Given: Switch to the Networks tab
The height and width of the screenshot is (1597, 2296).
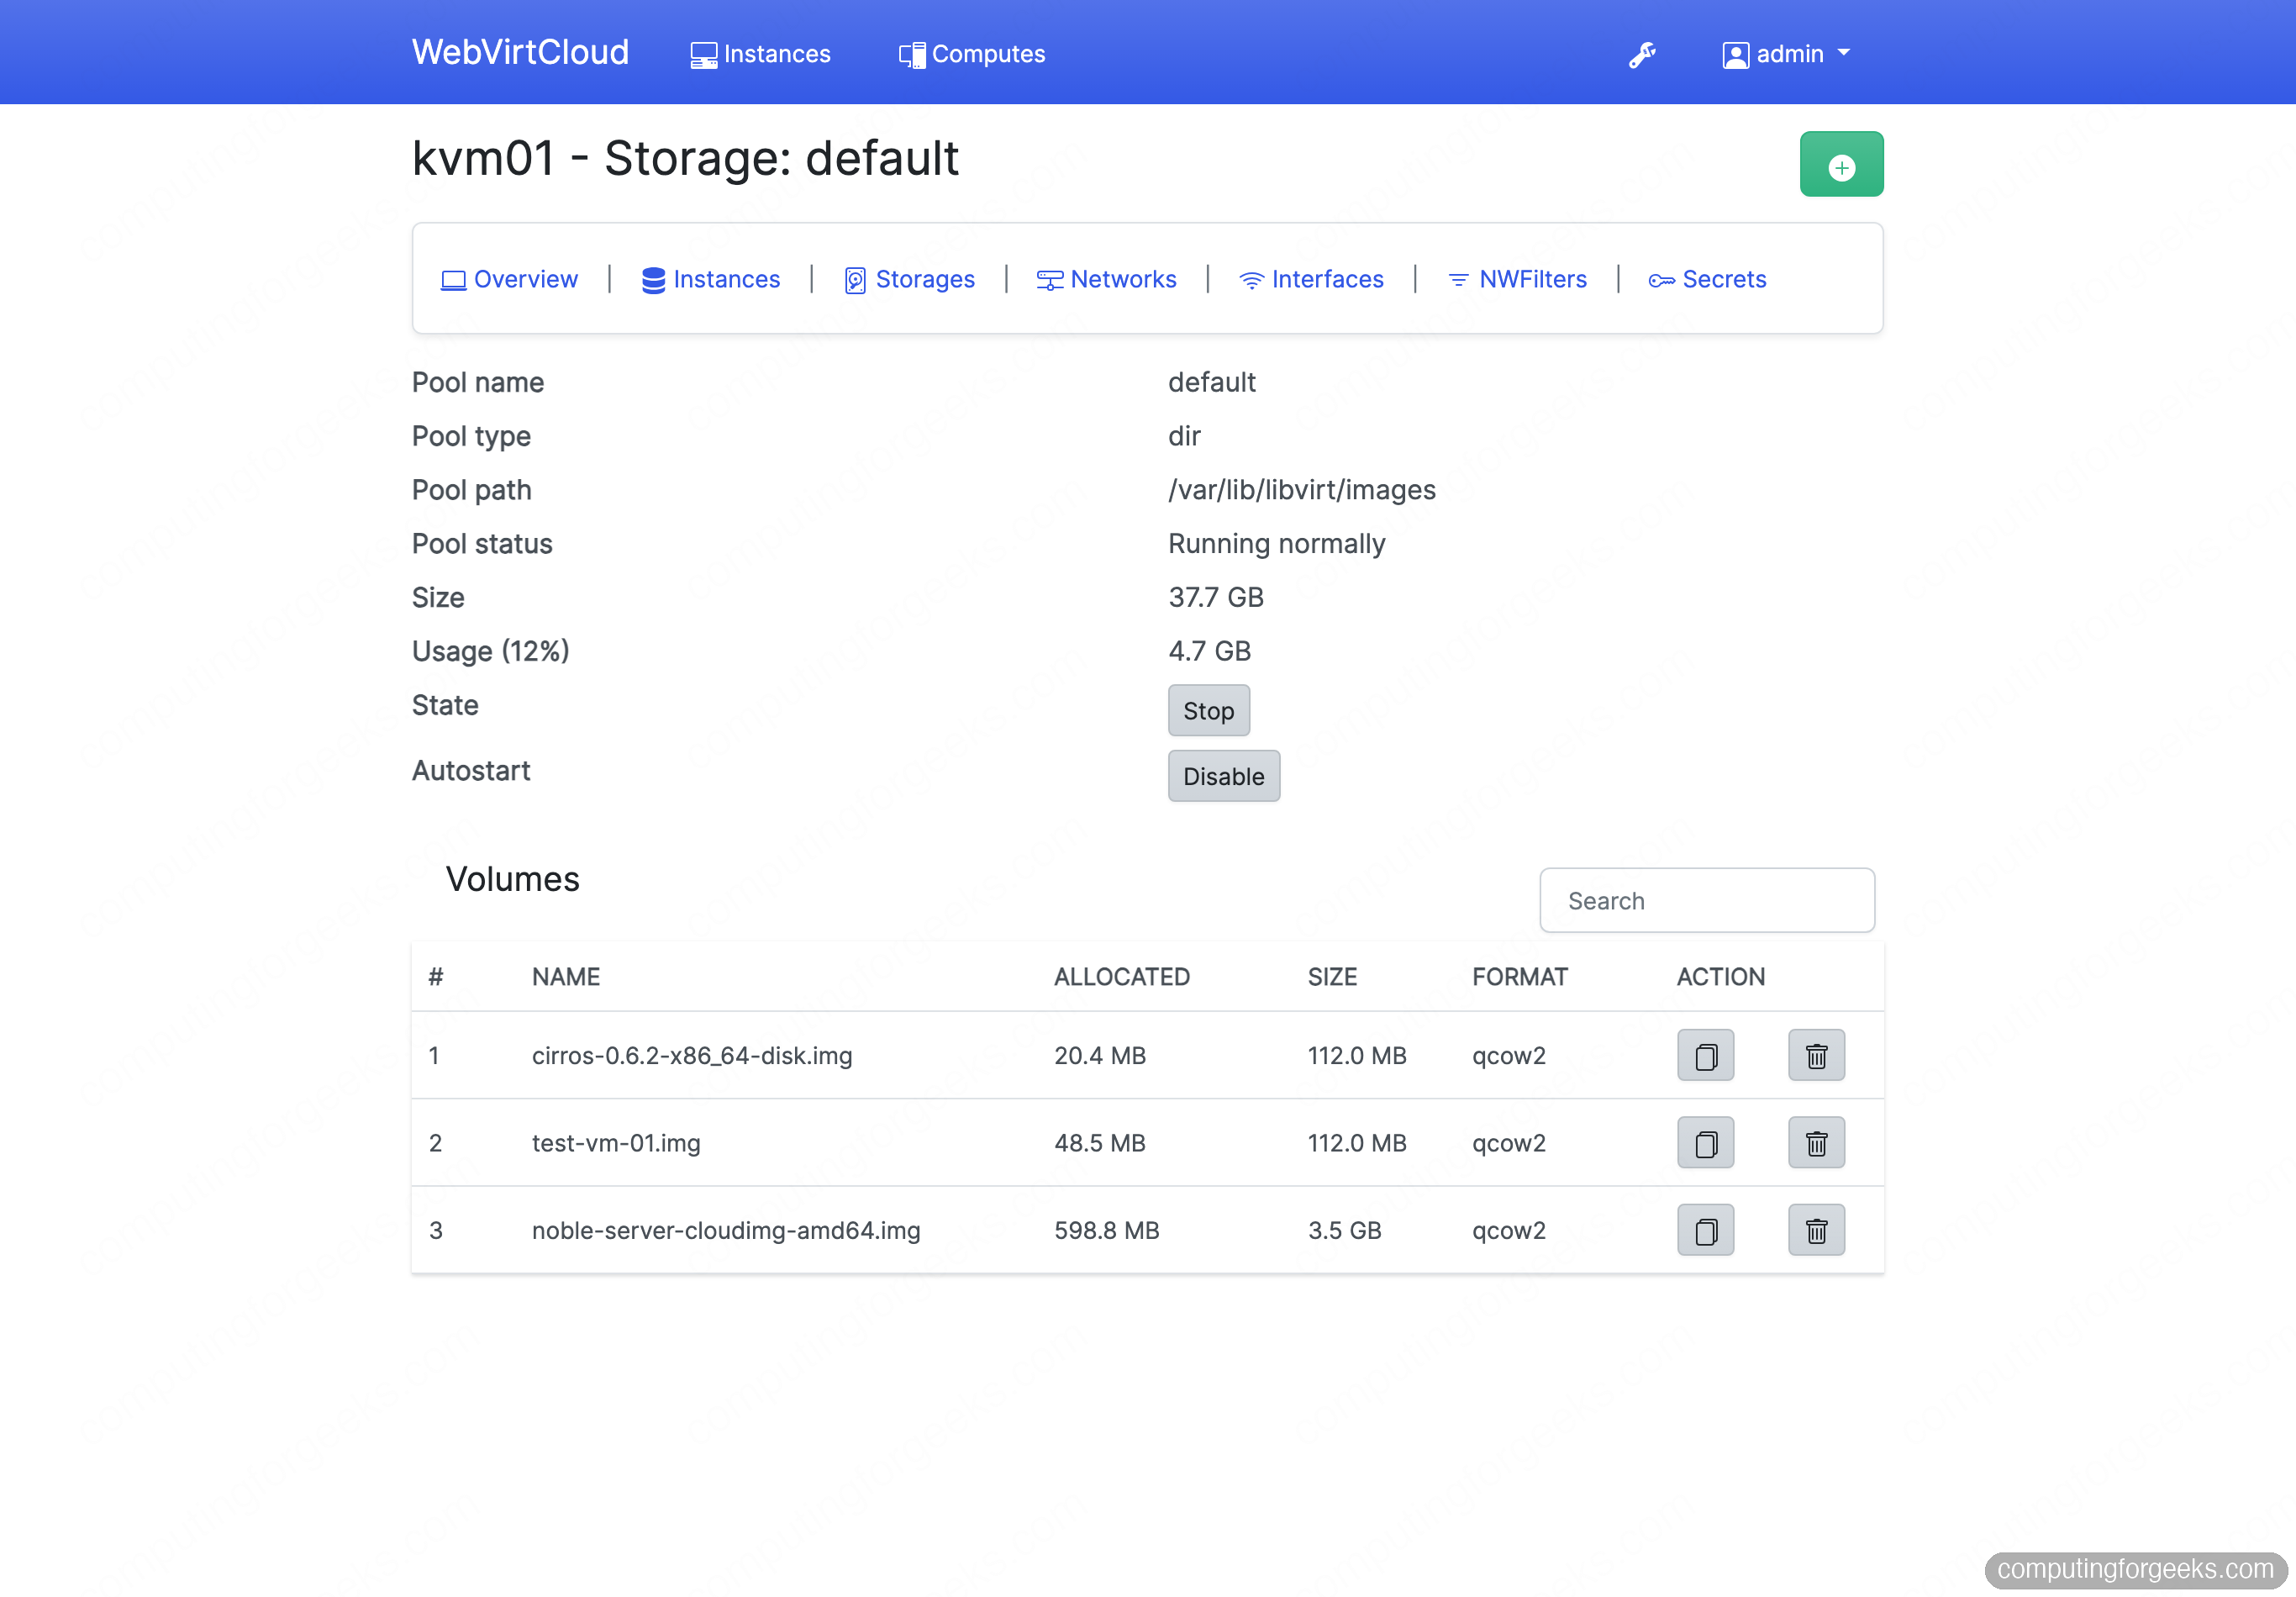Looking at the screenshot, I should pos(1106,279).
